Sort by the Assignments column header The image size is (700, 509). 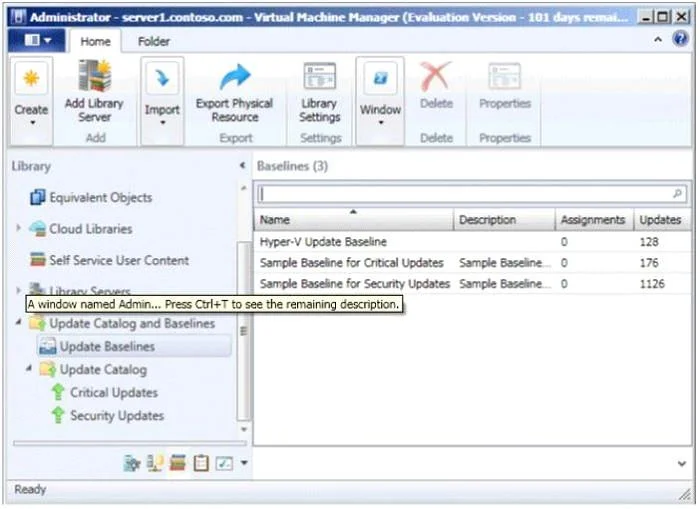point(595,220)
